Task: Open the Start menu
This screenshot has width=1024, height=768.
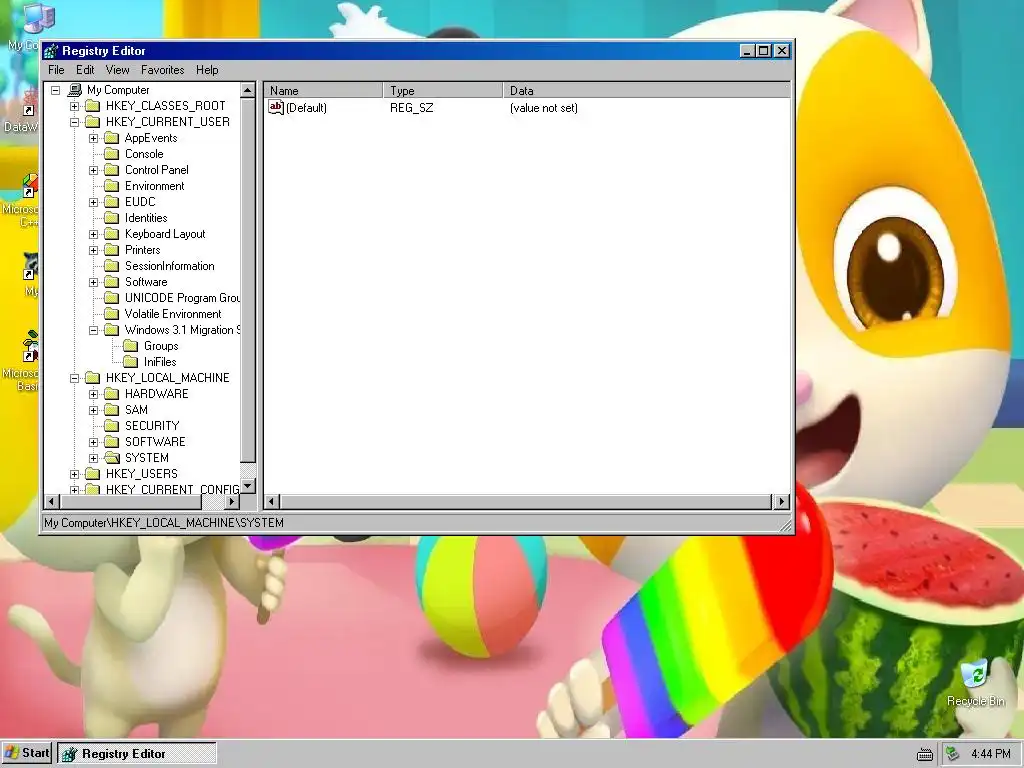Action: pos(27,753)
